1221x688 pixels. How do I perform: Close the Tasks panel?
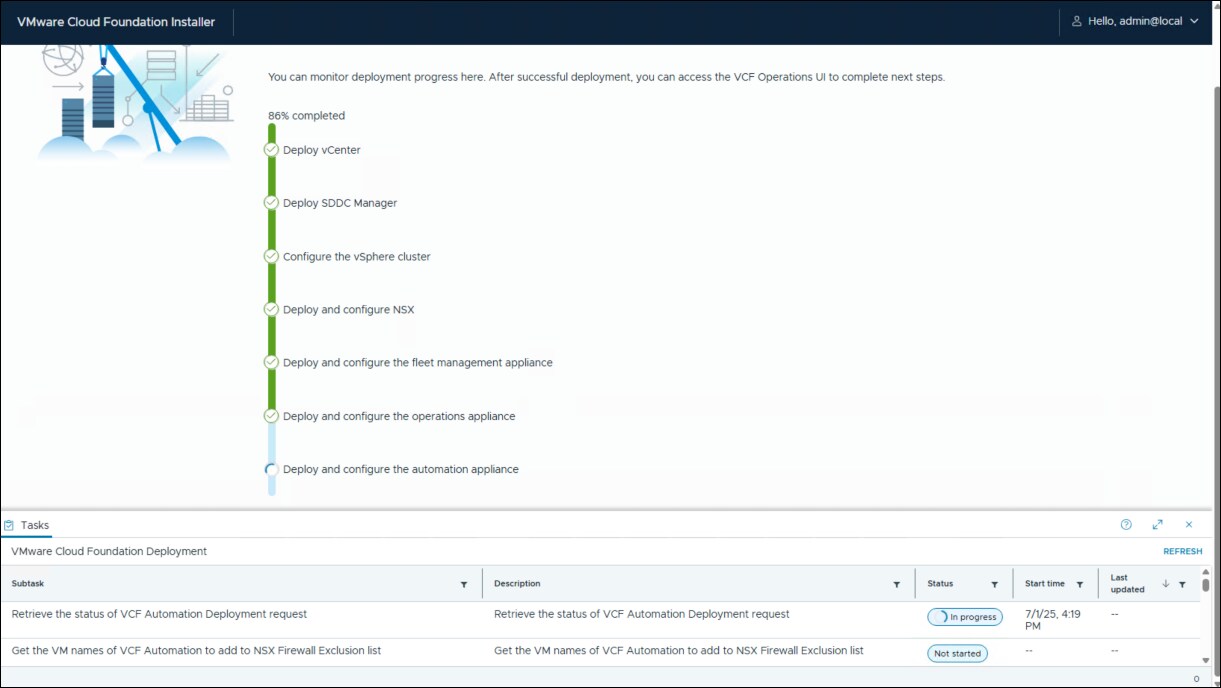1189,524
